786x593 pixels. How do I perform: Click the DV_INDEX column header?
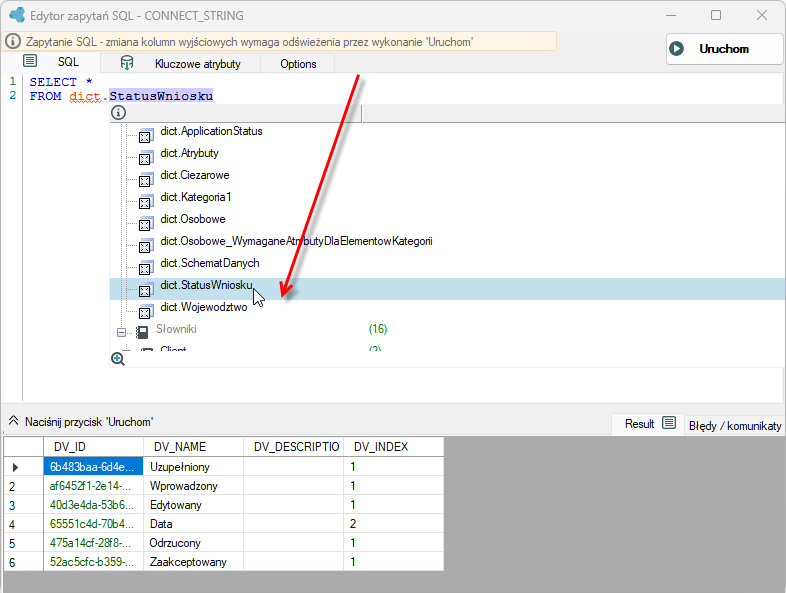394,447
